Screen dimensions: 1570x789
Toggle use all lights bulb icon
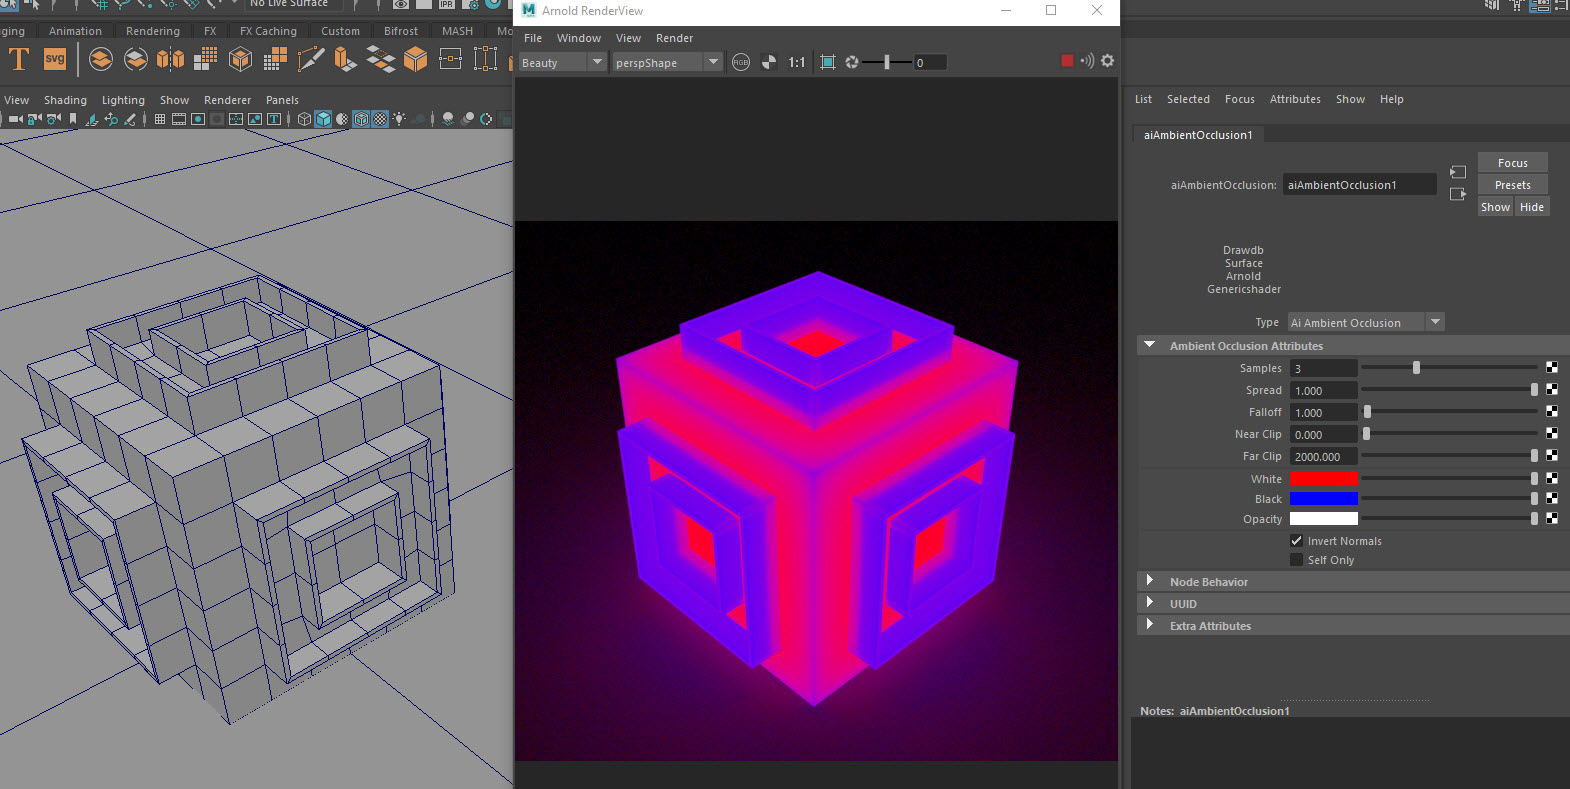[399, 119]
